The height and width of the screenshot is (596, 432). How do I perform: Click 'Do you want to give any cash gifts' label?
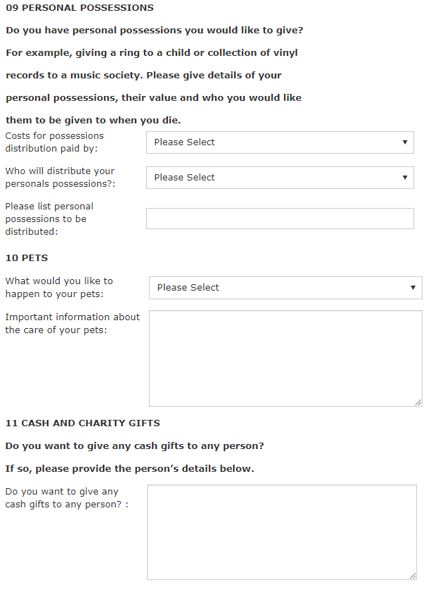coord(67,498)
